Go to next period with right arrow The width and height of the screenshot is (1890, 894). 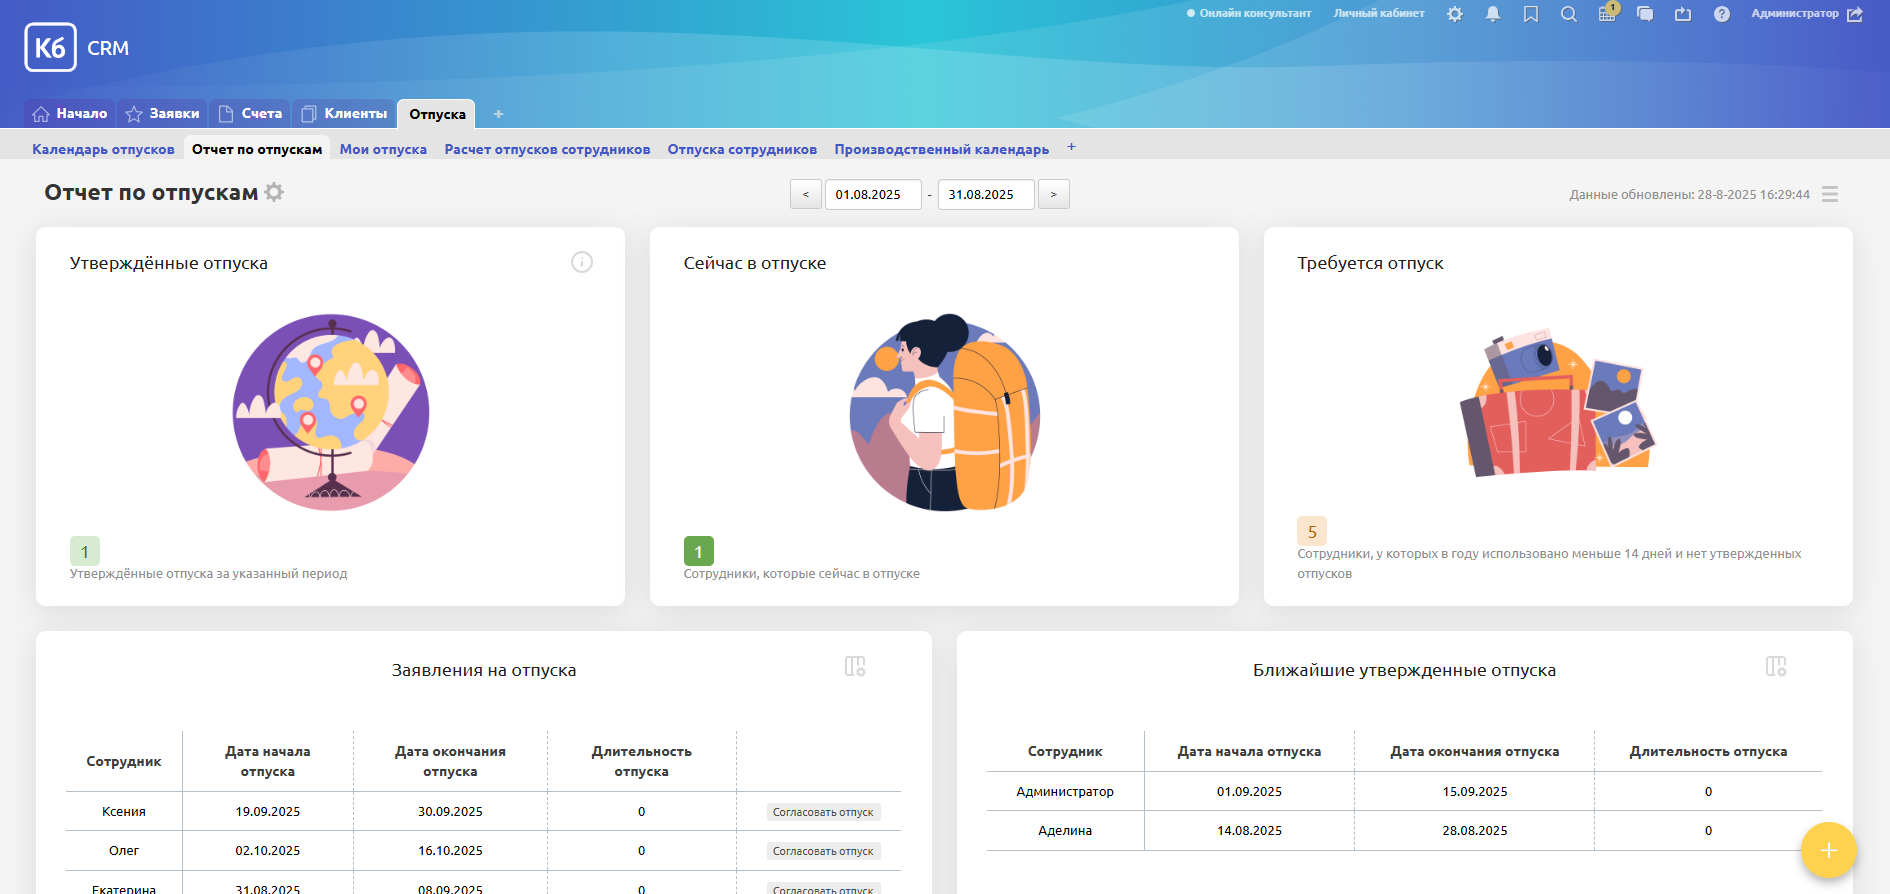(x=1053, y=194)
